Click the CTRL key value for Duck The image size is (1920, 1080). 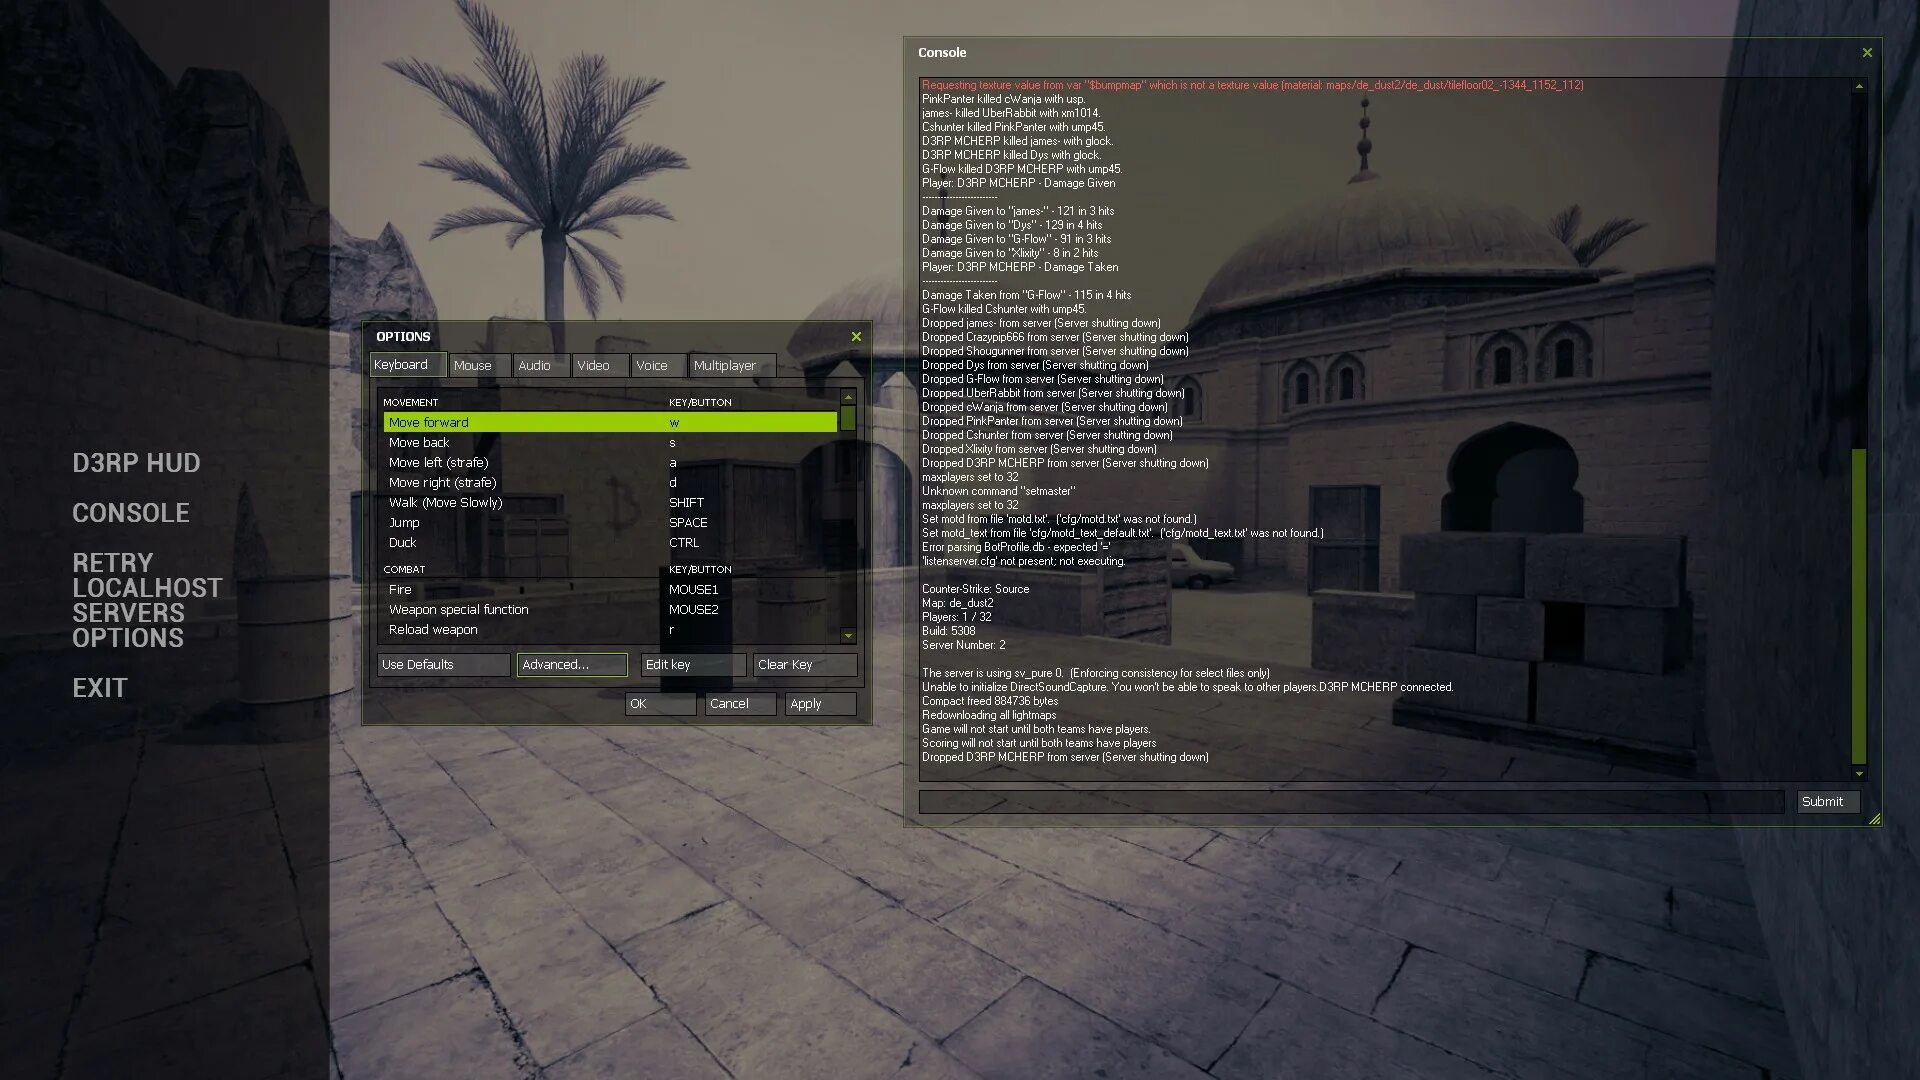[x=684, y=543]
